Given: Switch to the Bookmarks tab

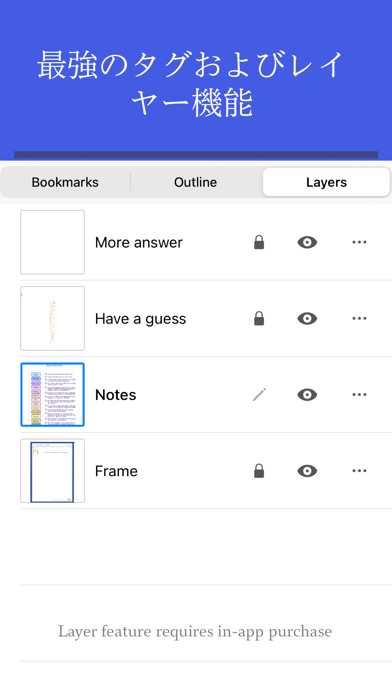Looking at the screenshot, I should (65, 182).
